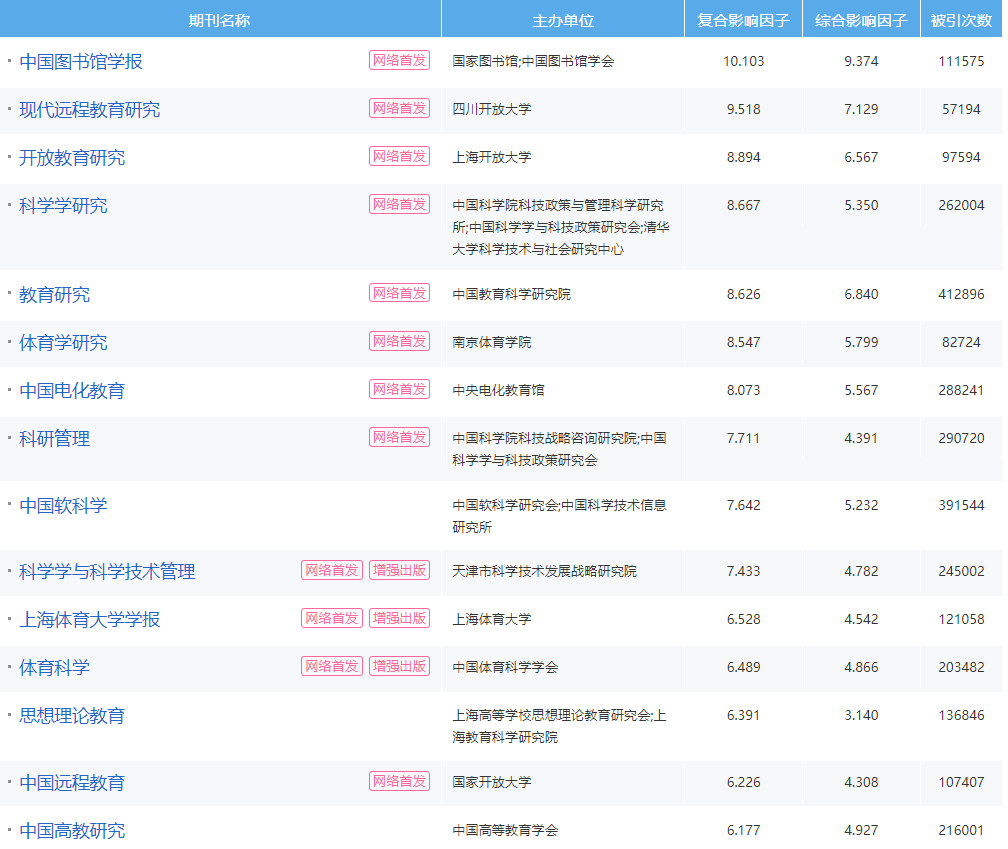Select publisher text 中国体育科学学会
Image resolution: width=1008 pixels, height=849 pixels.
[x=505, y=667]
